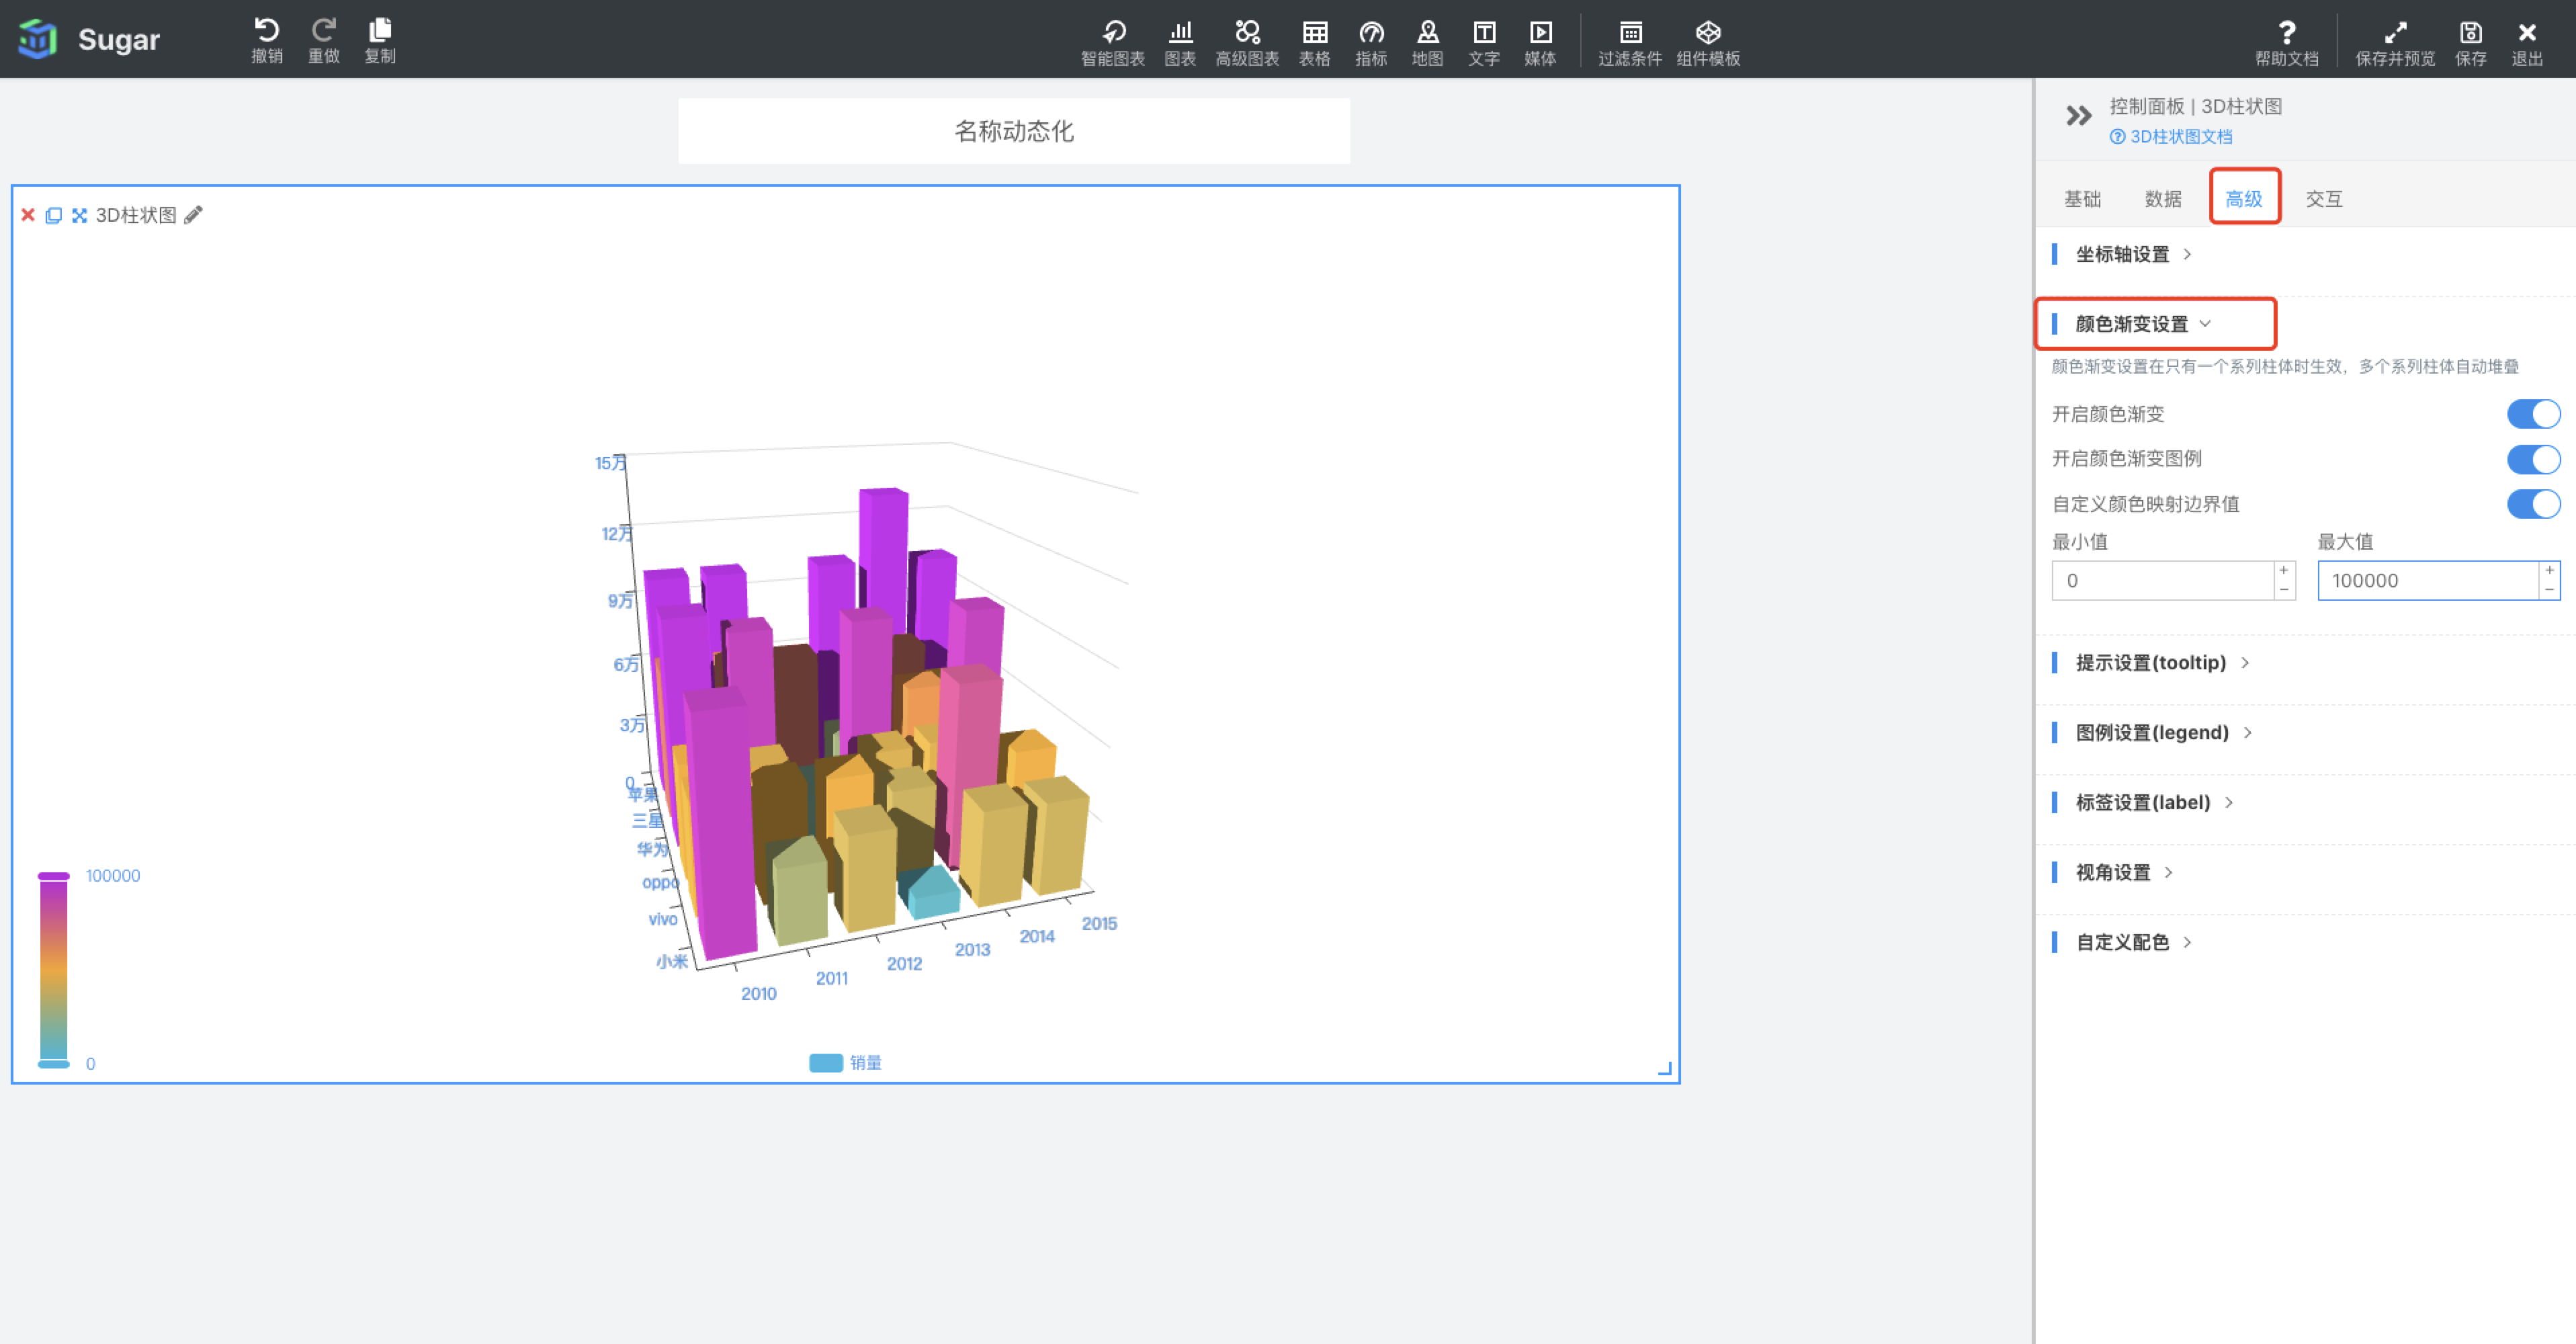Insert a 媒体 media component
The width and height of the screenshot is (2576, 1344).
pyautogui.click(x=1541, y=43)
